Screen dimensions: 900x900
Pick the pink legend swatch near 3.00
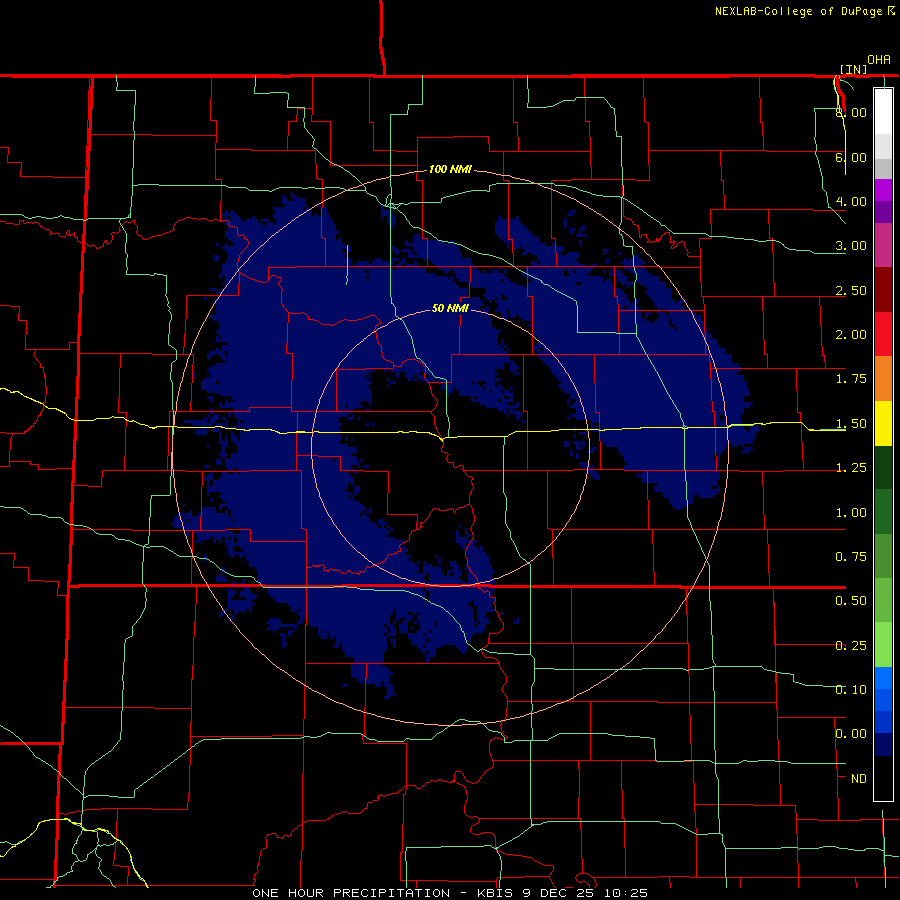click(883, 245)
